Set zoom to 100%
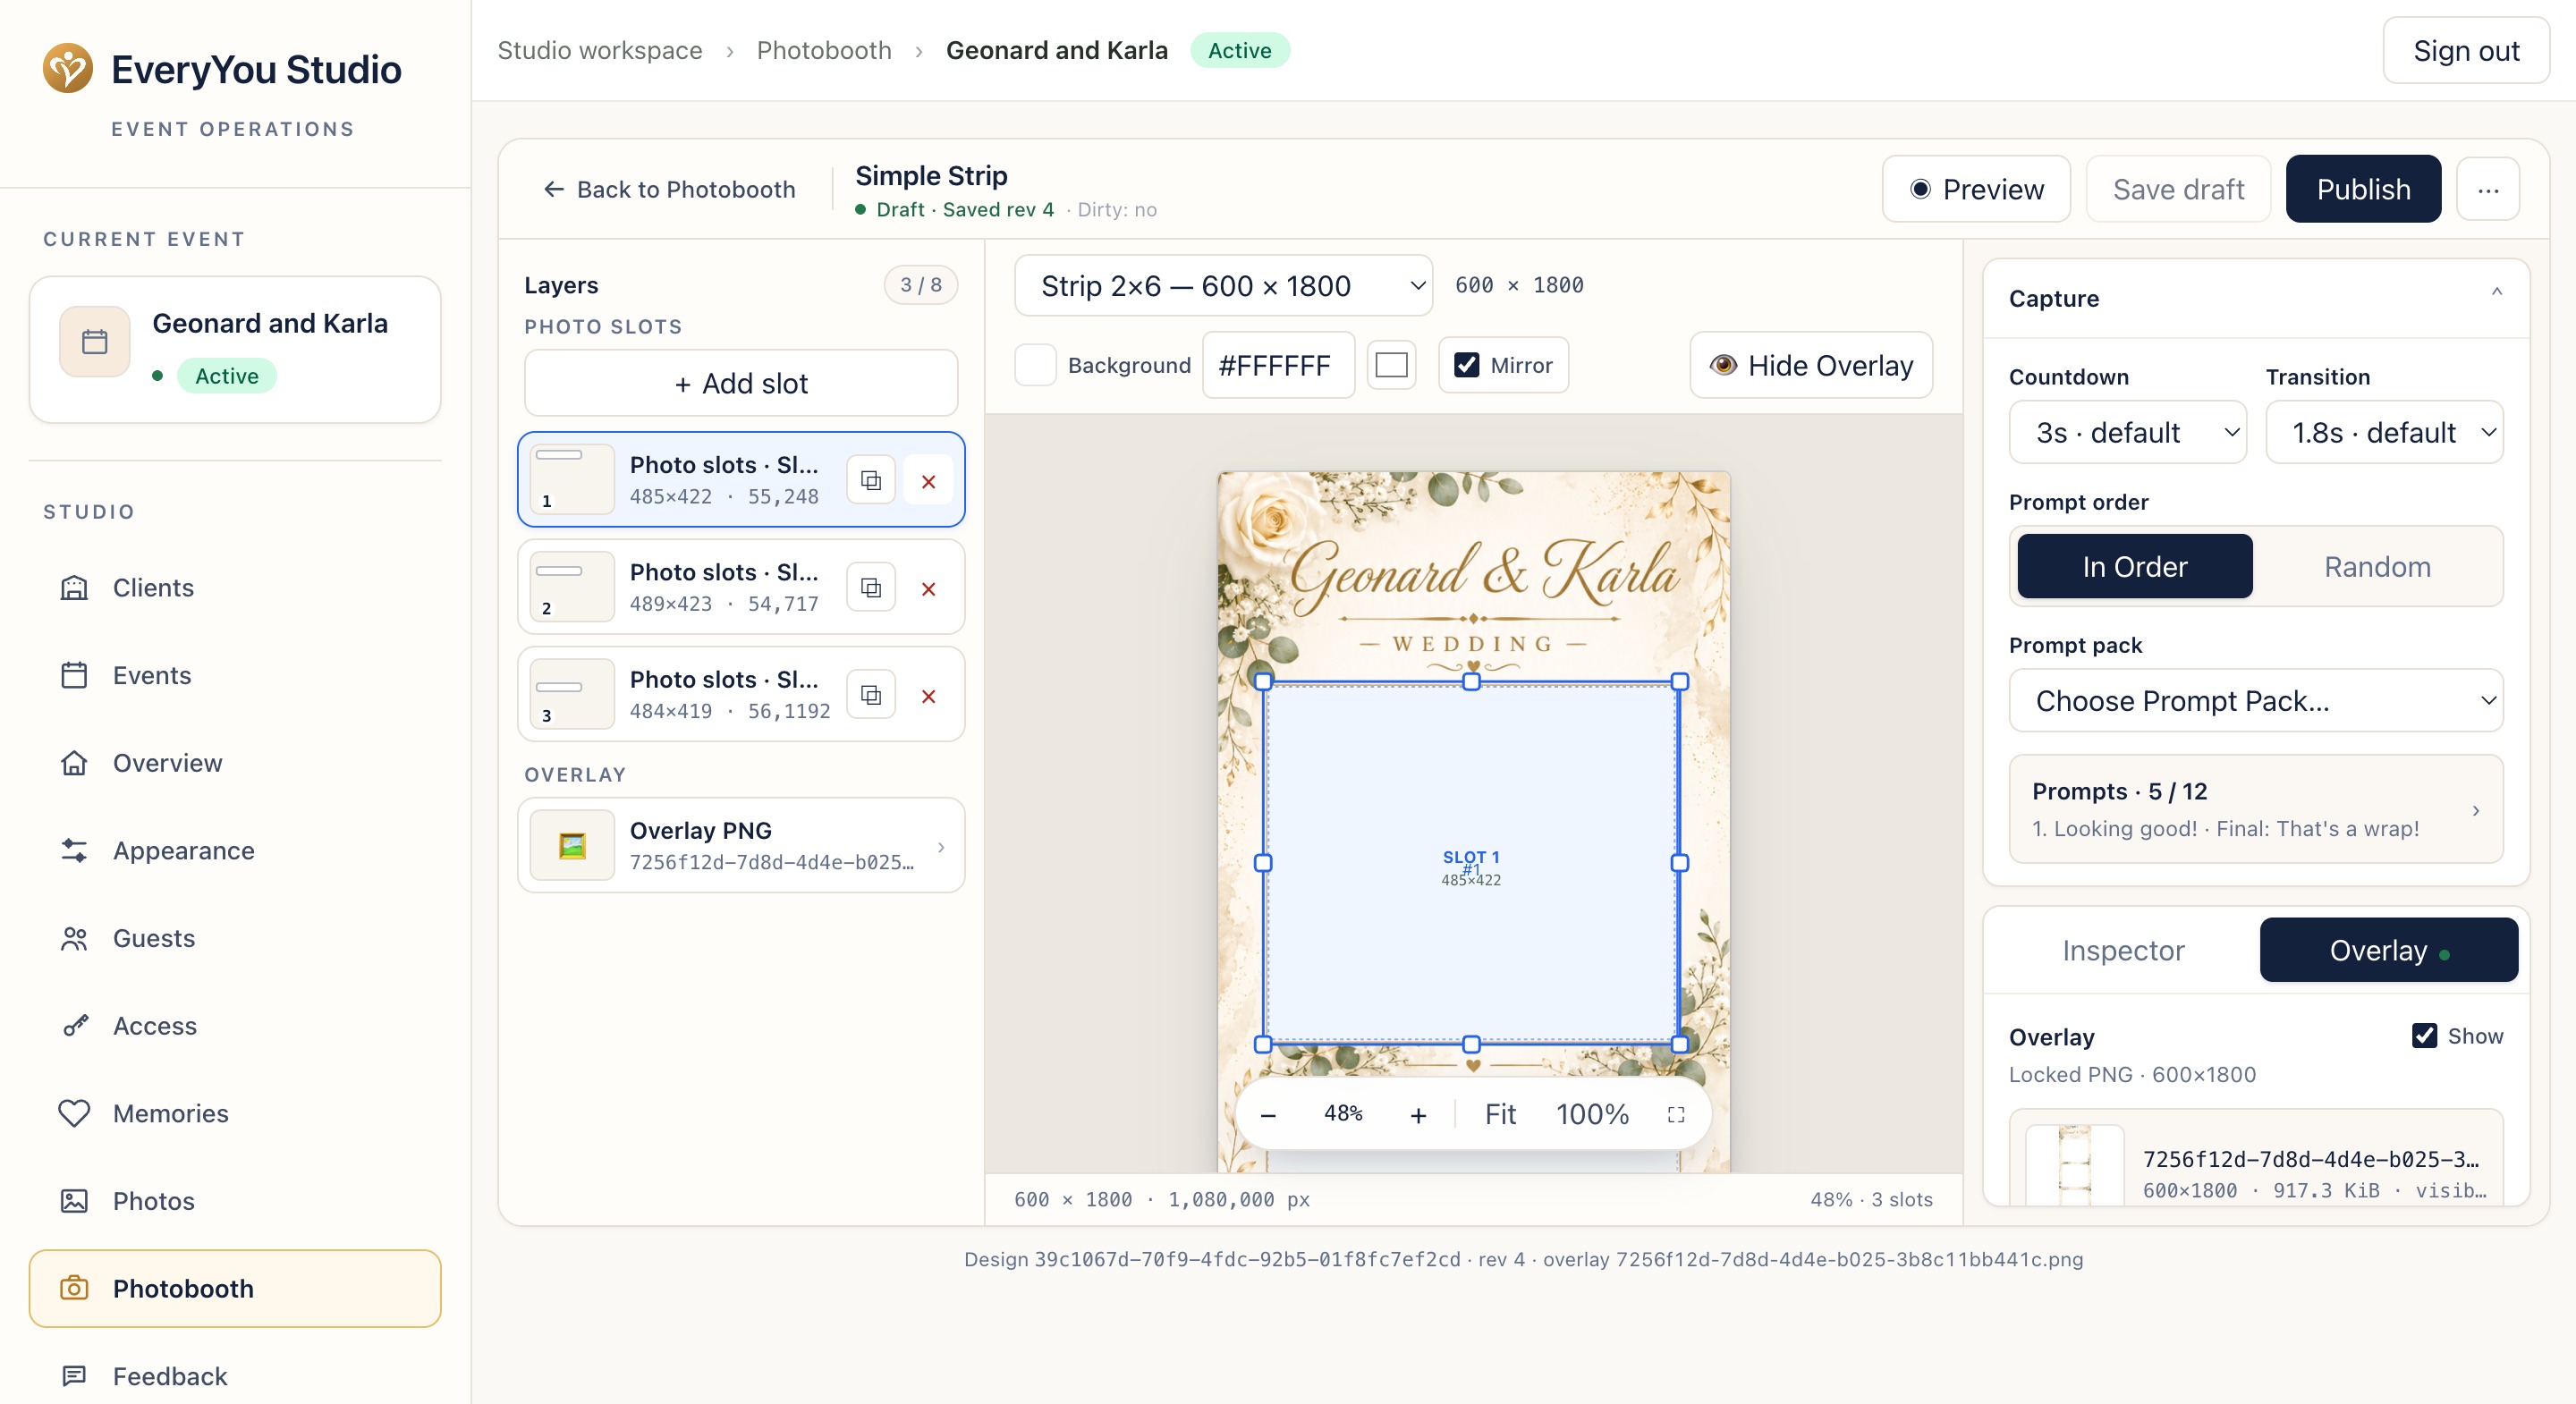Viewport: 2576px width, 1404px height. tap(1593, 1115)
